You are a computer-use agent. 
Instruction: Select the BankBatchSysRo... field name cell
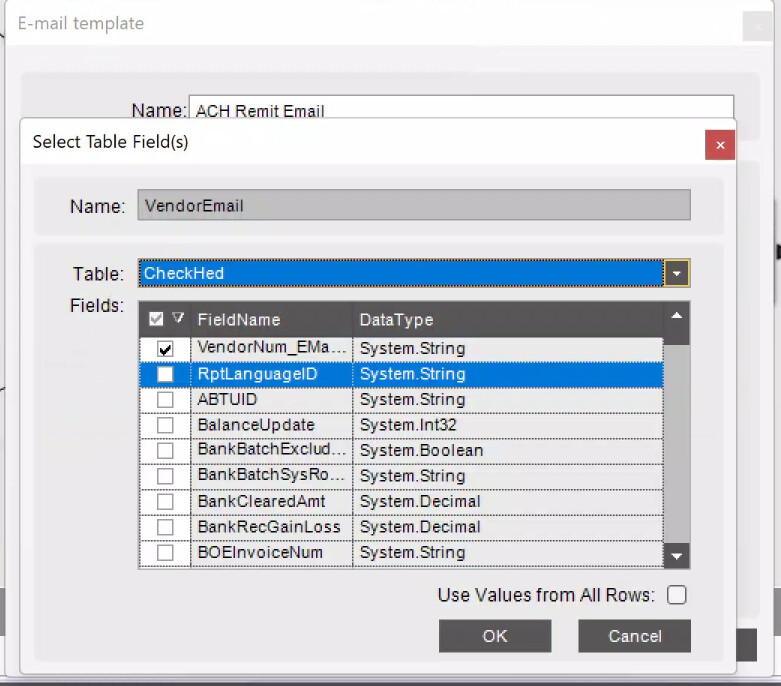coord(271,476)
